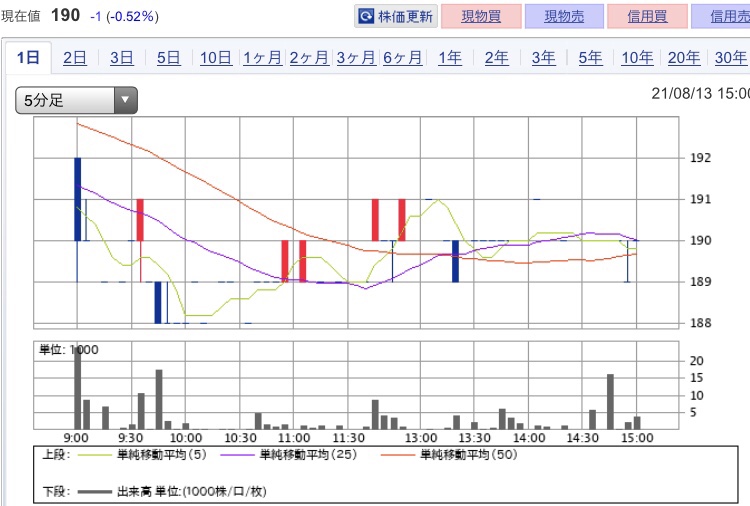This screenshot has height=506, width=750.
Task: Show the 20年 chart range
Action: point(684,58)
